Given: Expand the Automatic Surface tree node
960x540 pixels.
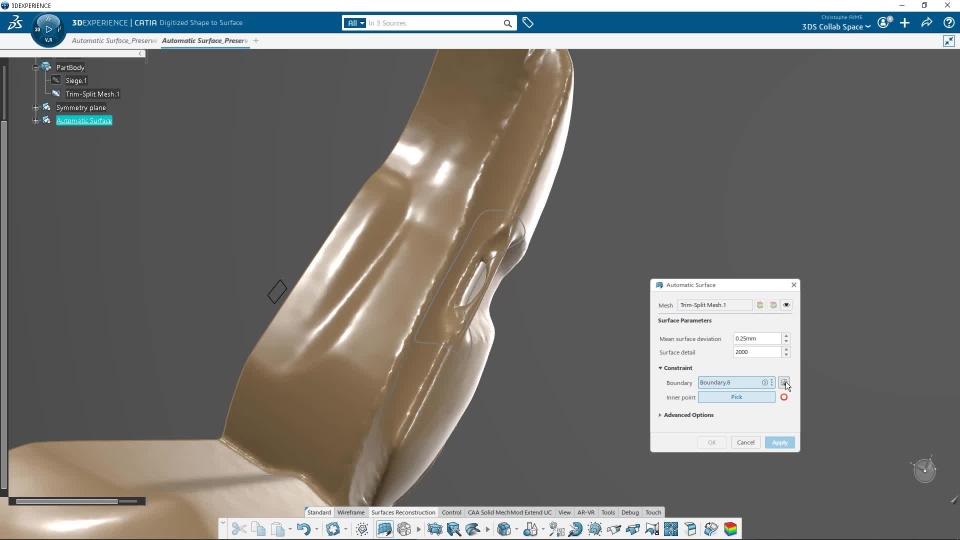Looking at the screenshot, I should click(x=36, y=121).
